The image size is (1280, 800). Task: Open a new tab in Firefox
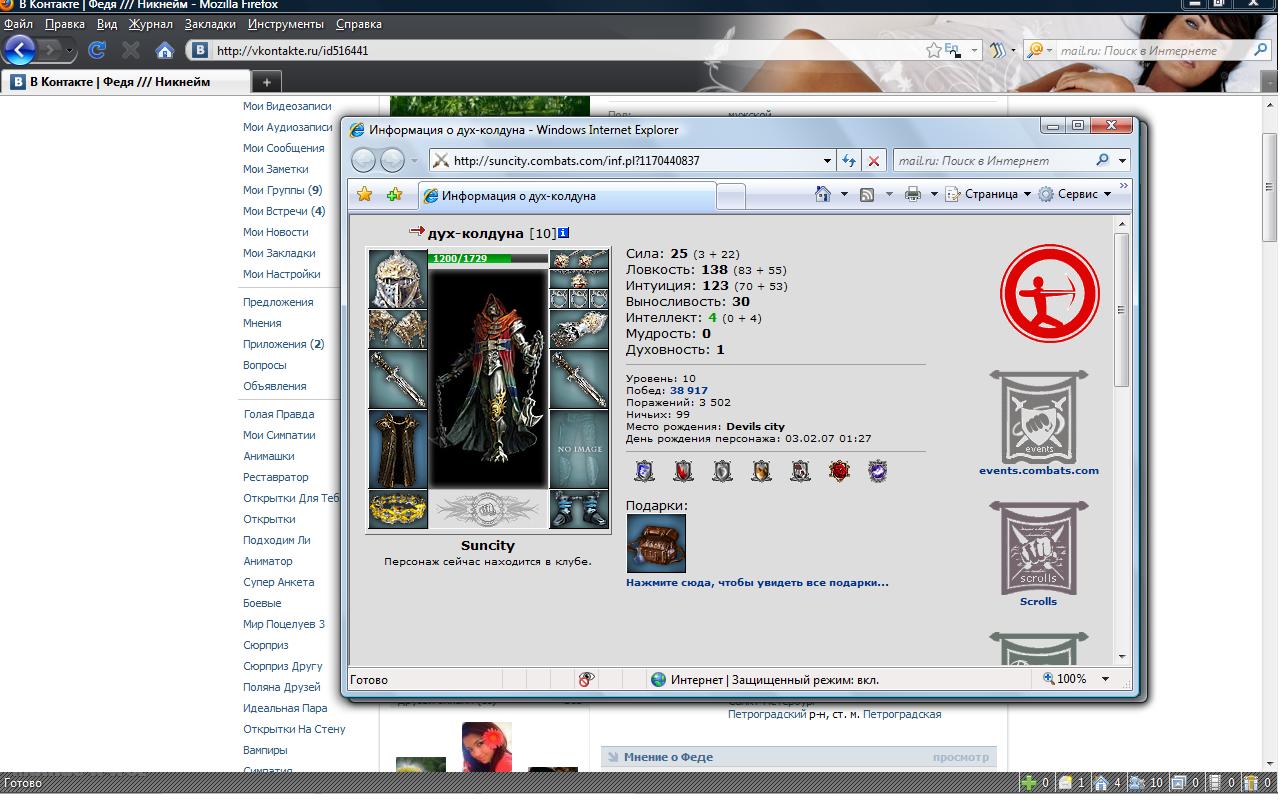tap(266, 82)
